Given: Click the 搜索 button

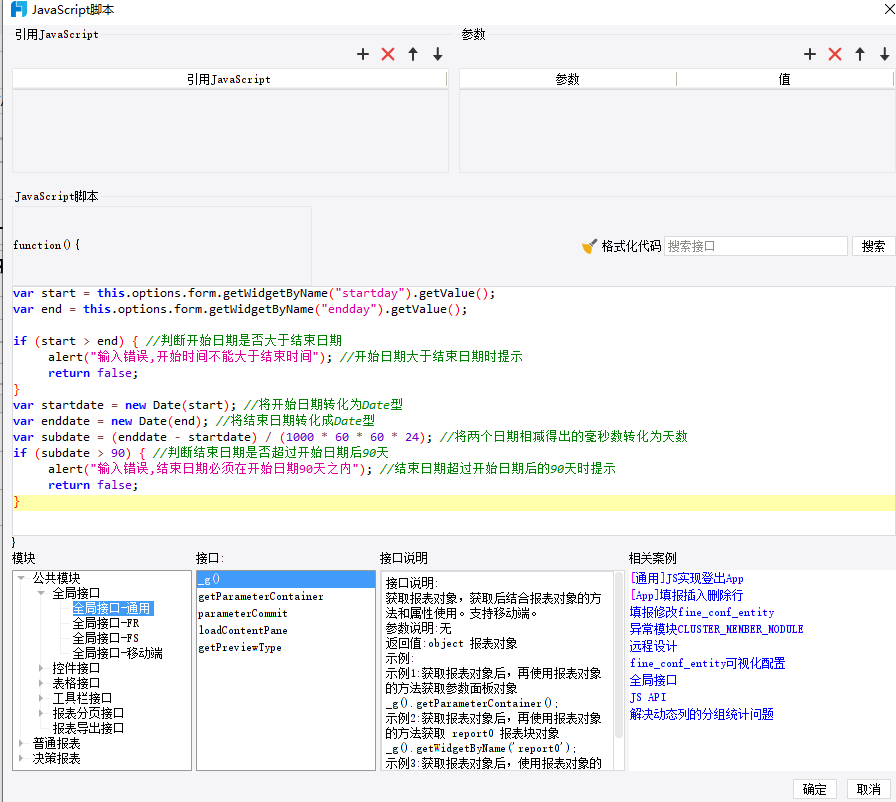Looking at the screenshot, I should (x=873, y=246).
